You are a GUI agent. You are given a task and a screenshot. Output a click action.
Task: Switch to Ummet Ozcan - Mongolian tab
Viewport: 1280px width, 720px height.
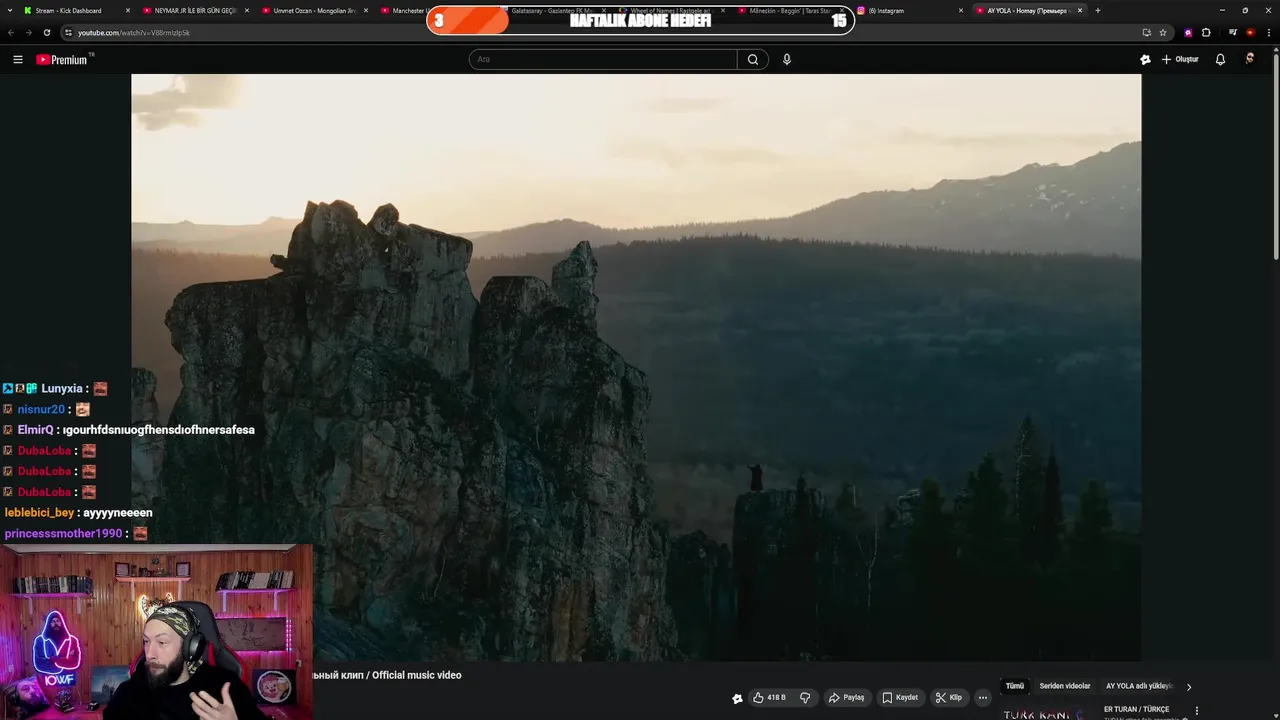click(316, 11)
